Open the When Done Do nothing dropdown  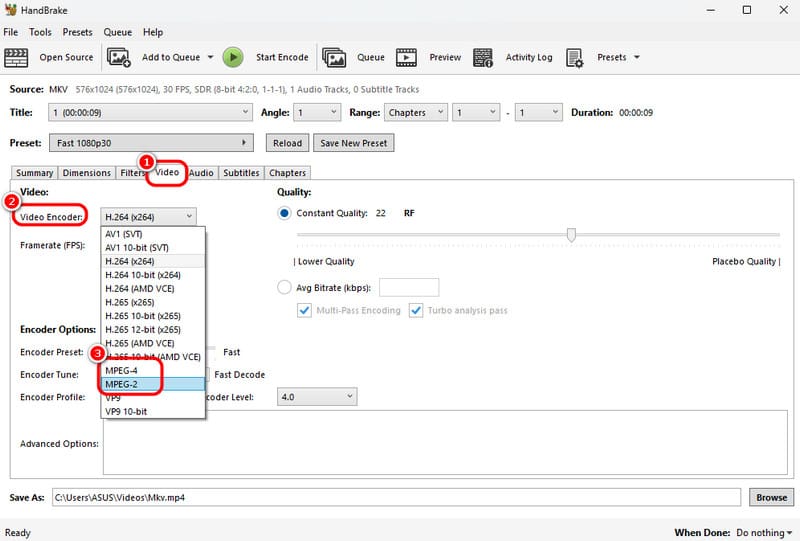tap(764, 532)
